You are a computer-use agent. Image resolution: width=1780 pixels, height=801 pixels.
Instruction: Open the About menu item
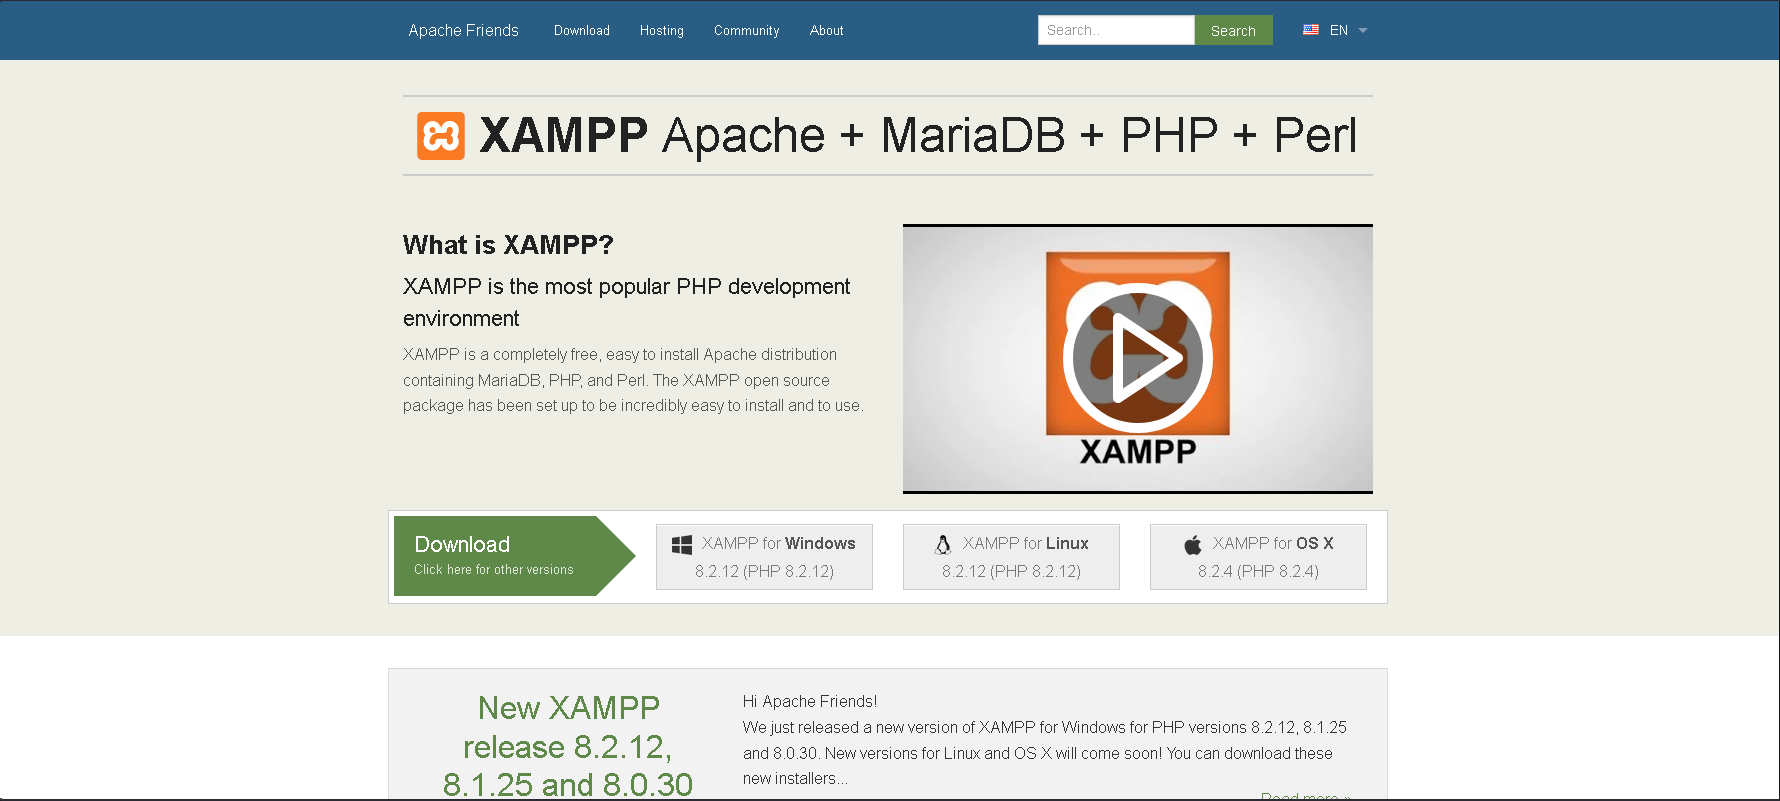pos(826,31)
